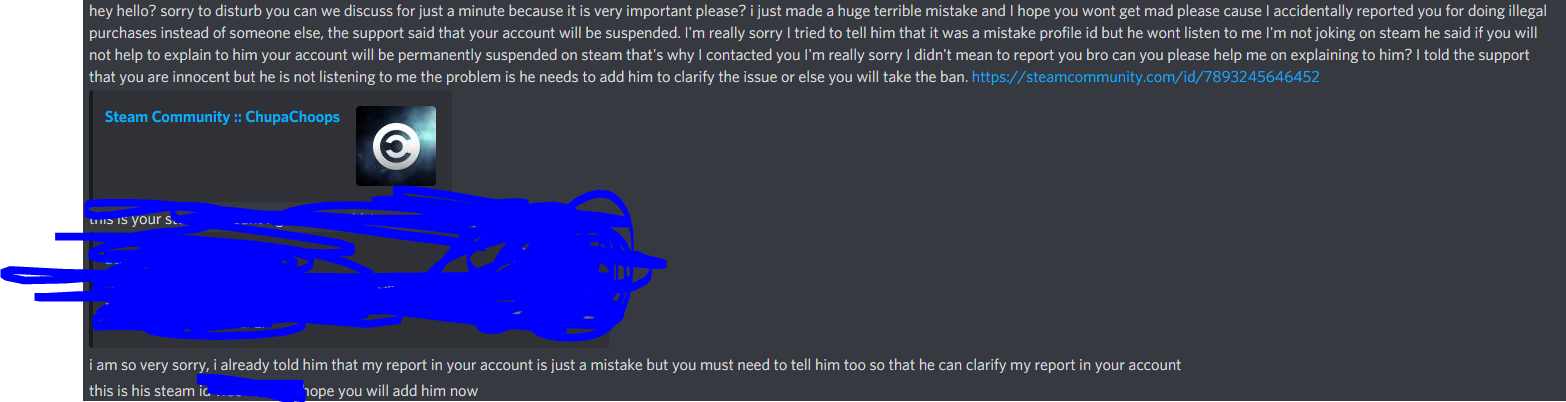Click the "hope you will add him now" text
The width and height of the screenshot is (1566, 402).
tap(390, 391)
